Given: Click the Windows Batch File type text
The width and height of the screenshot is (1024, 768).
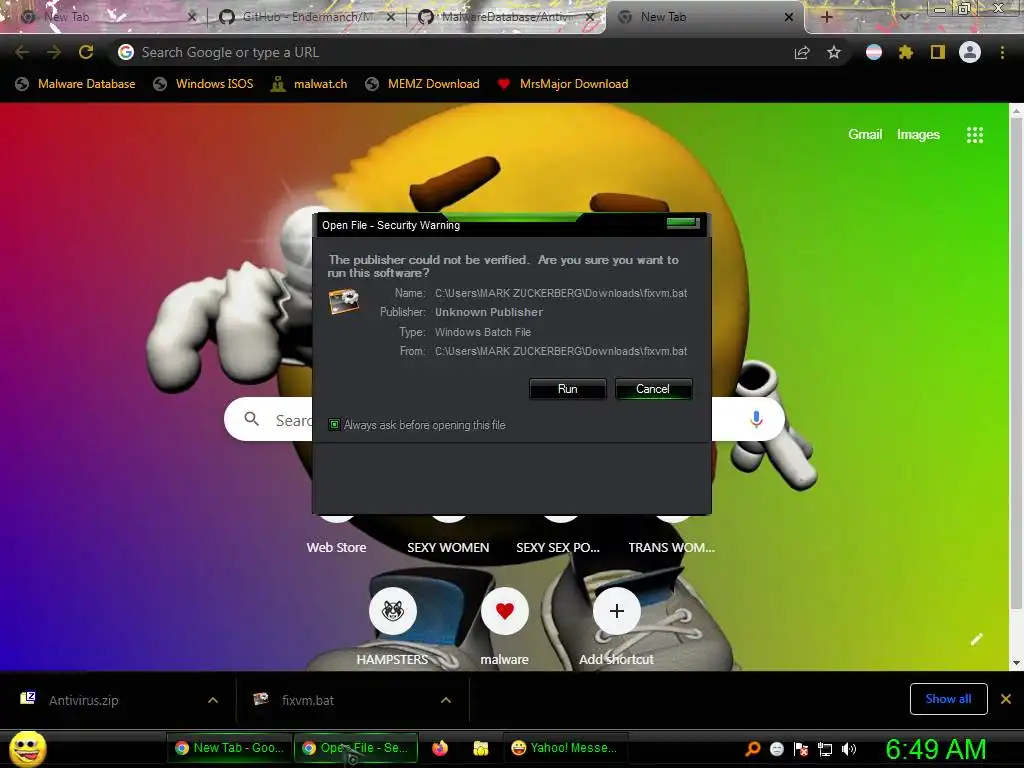Looking at the screenshot, I should [x=483, y=332].
